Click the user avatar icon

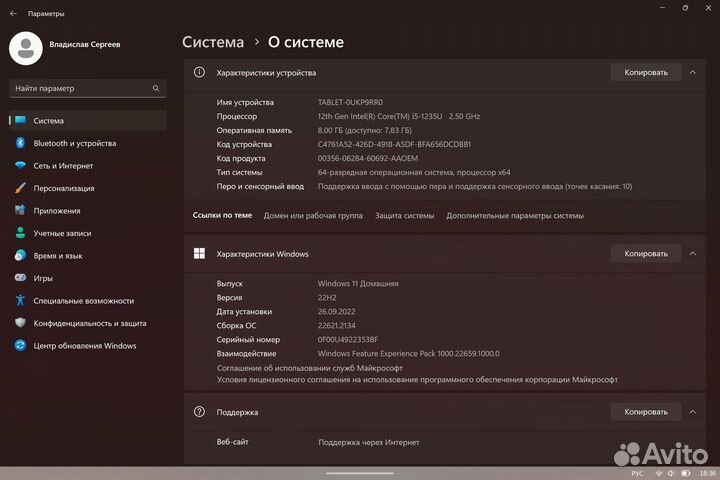[x=26, y=48]
